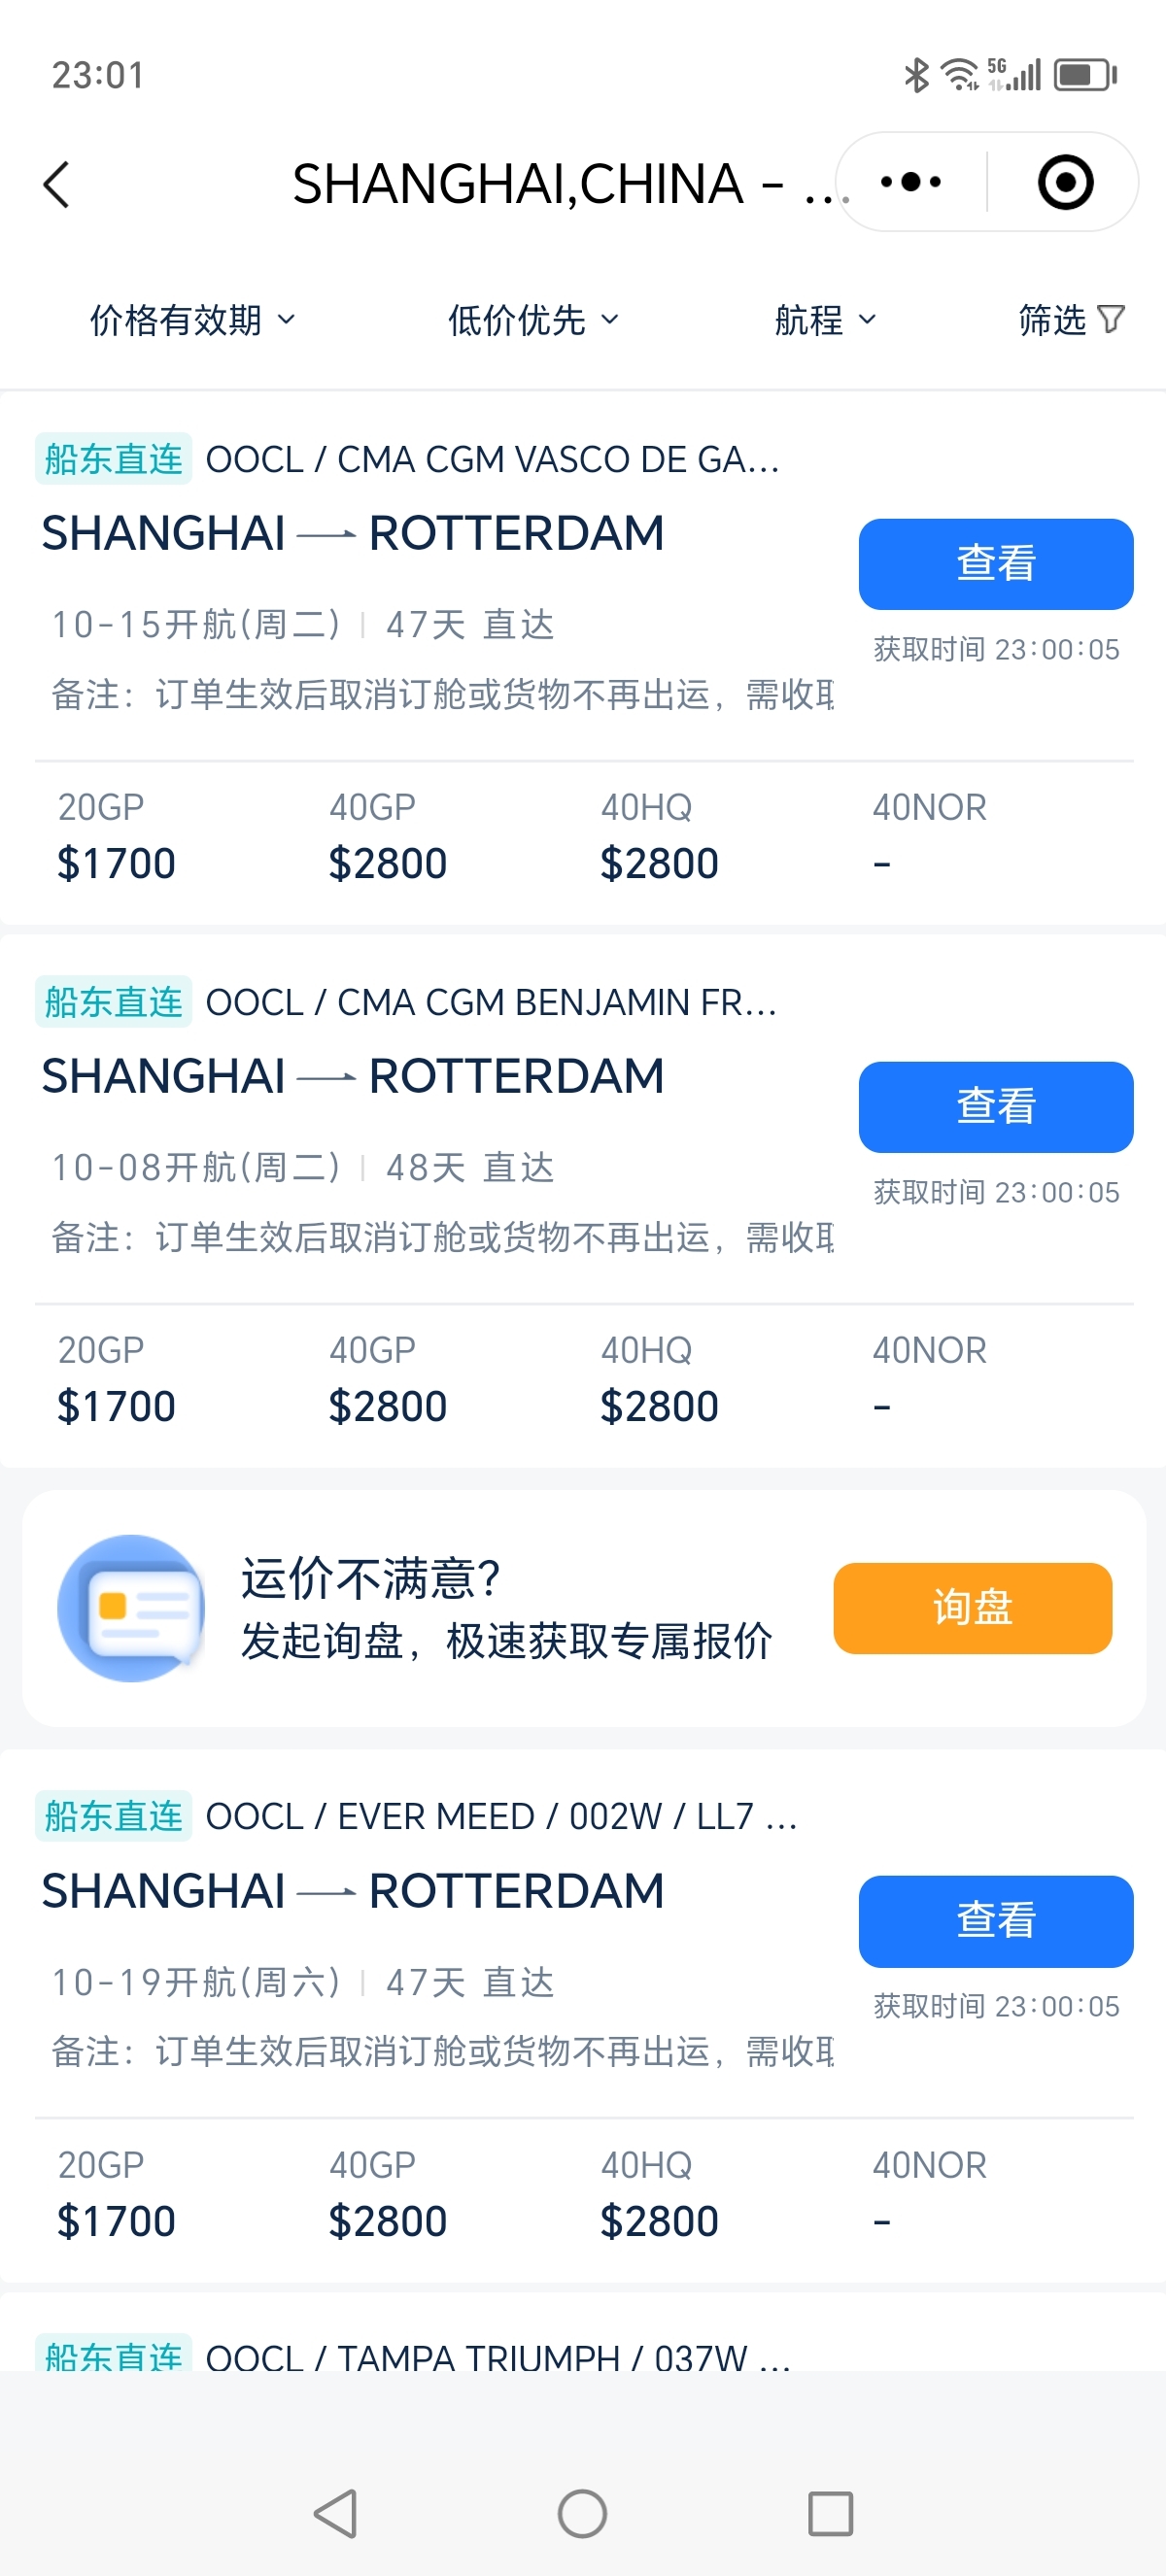Viewport: 1166px width, 2576px height.
Task: View the EVER MEED 002W quote
Action: (x=995, y=1921)
